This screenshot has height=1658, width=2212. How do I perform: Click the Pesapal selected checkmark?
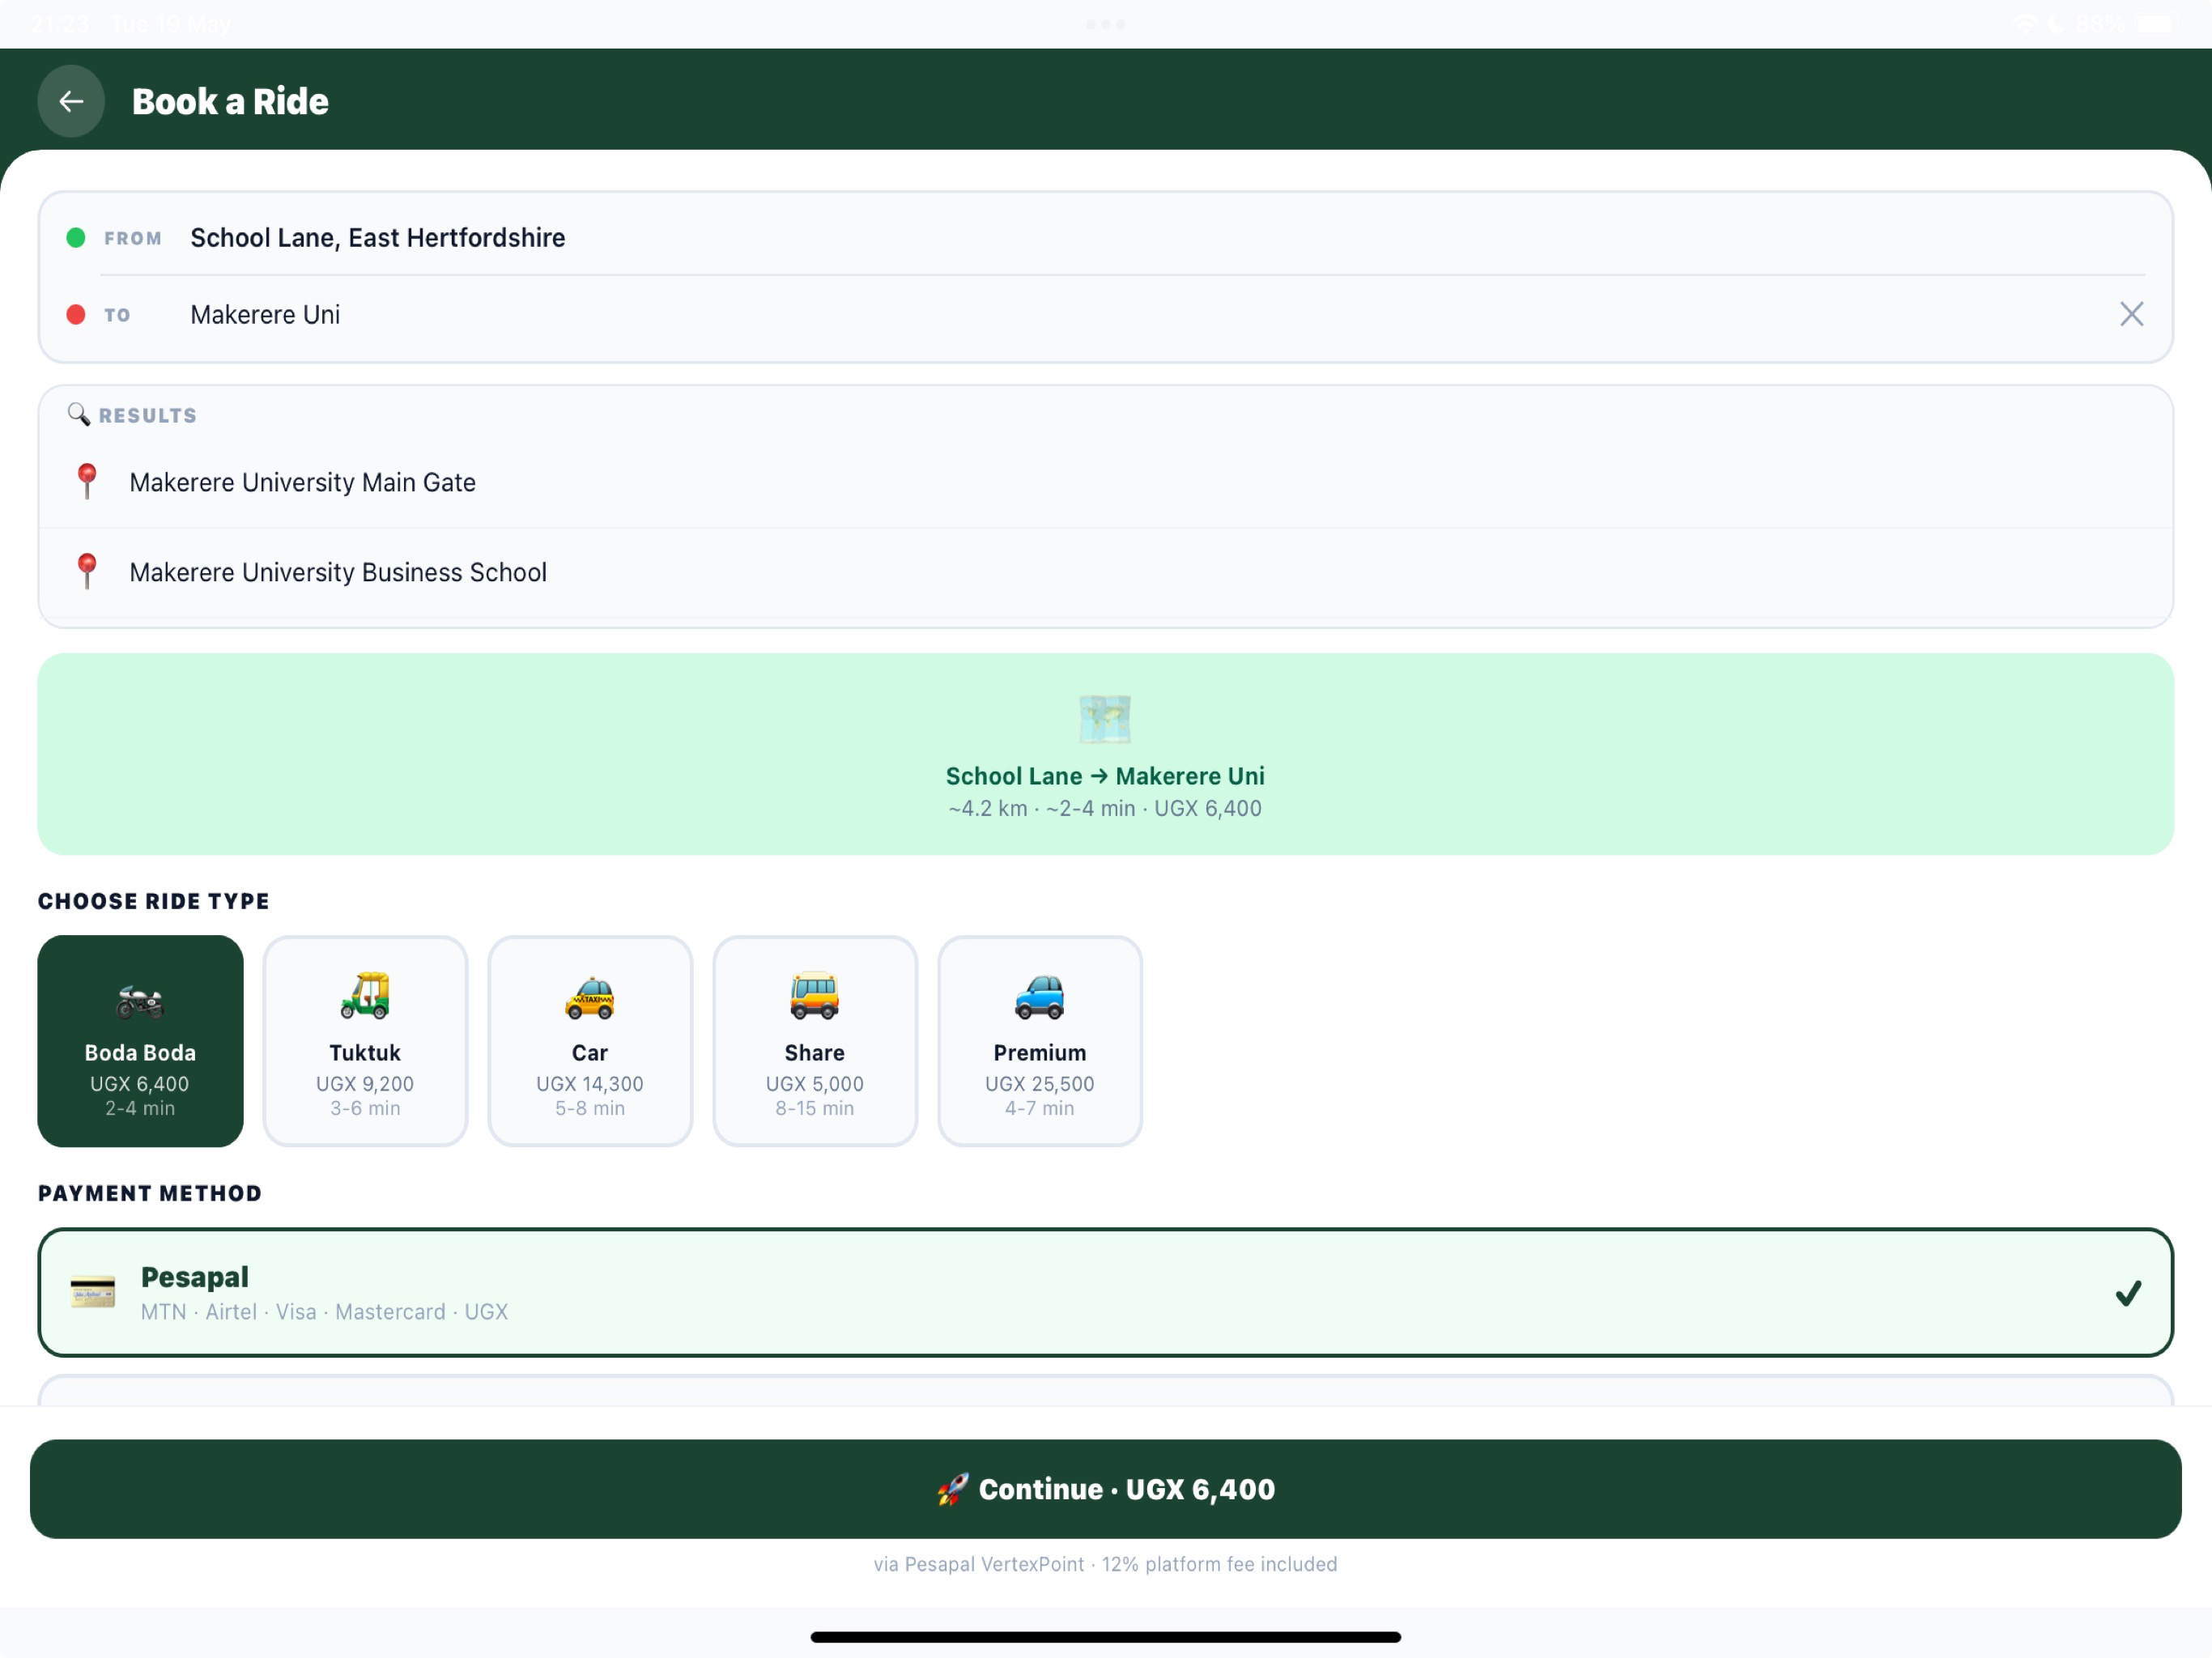(2128, 1293)
